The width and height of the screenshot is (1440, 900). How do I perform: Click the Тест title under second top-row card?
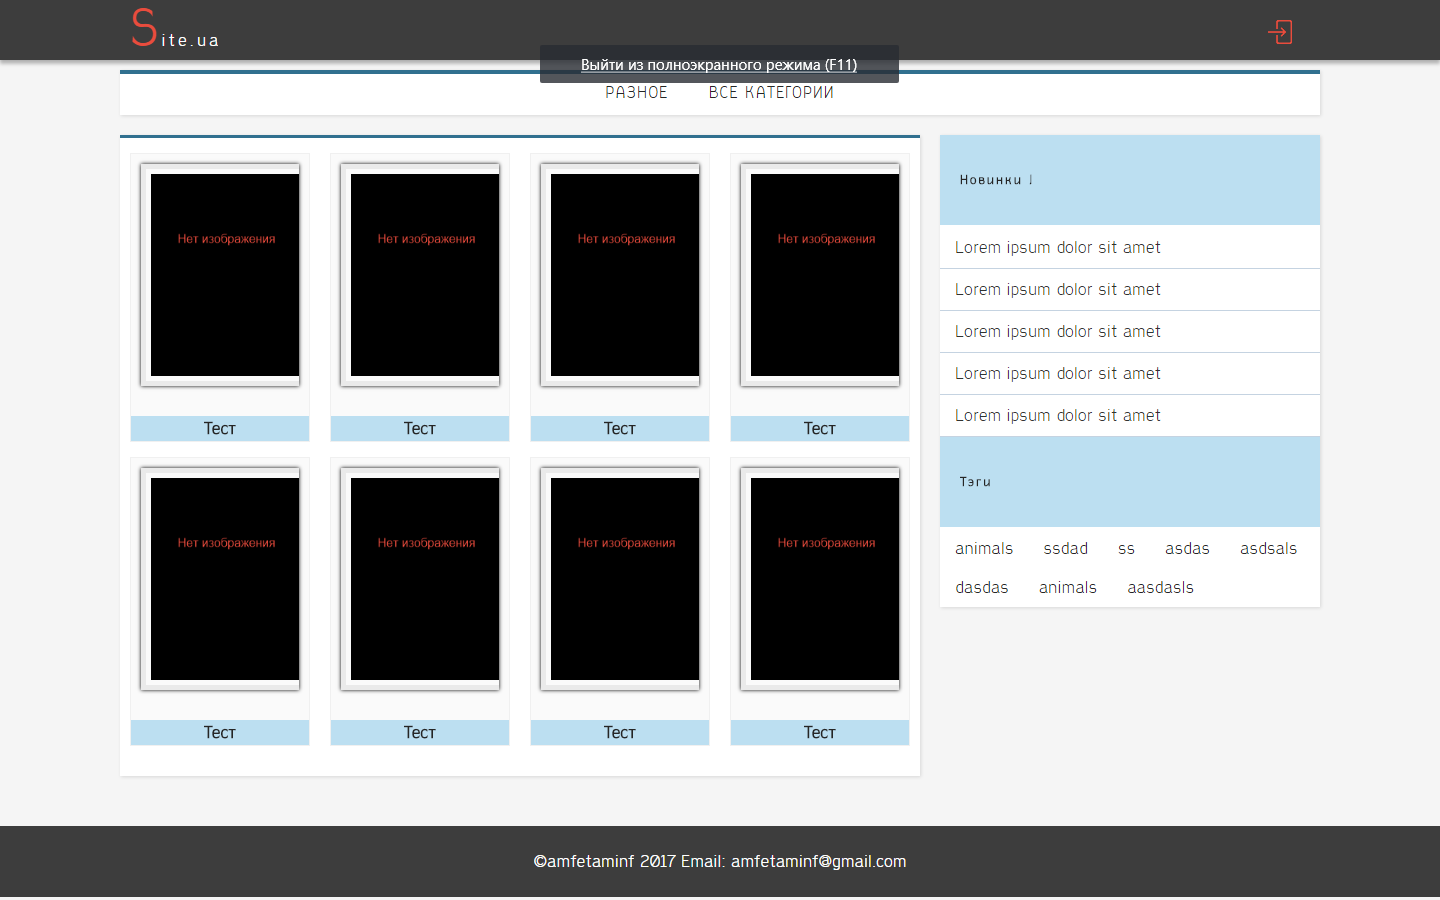(420, 429)
